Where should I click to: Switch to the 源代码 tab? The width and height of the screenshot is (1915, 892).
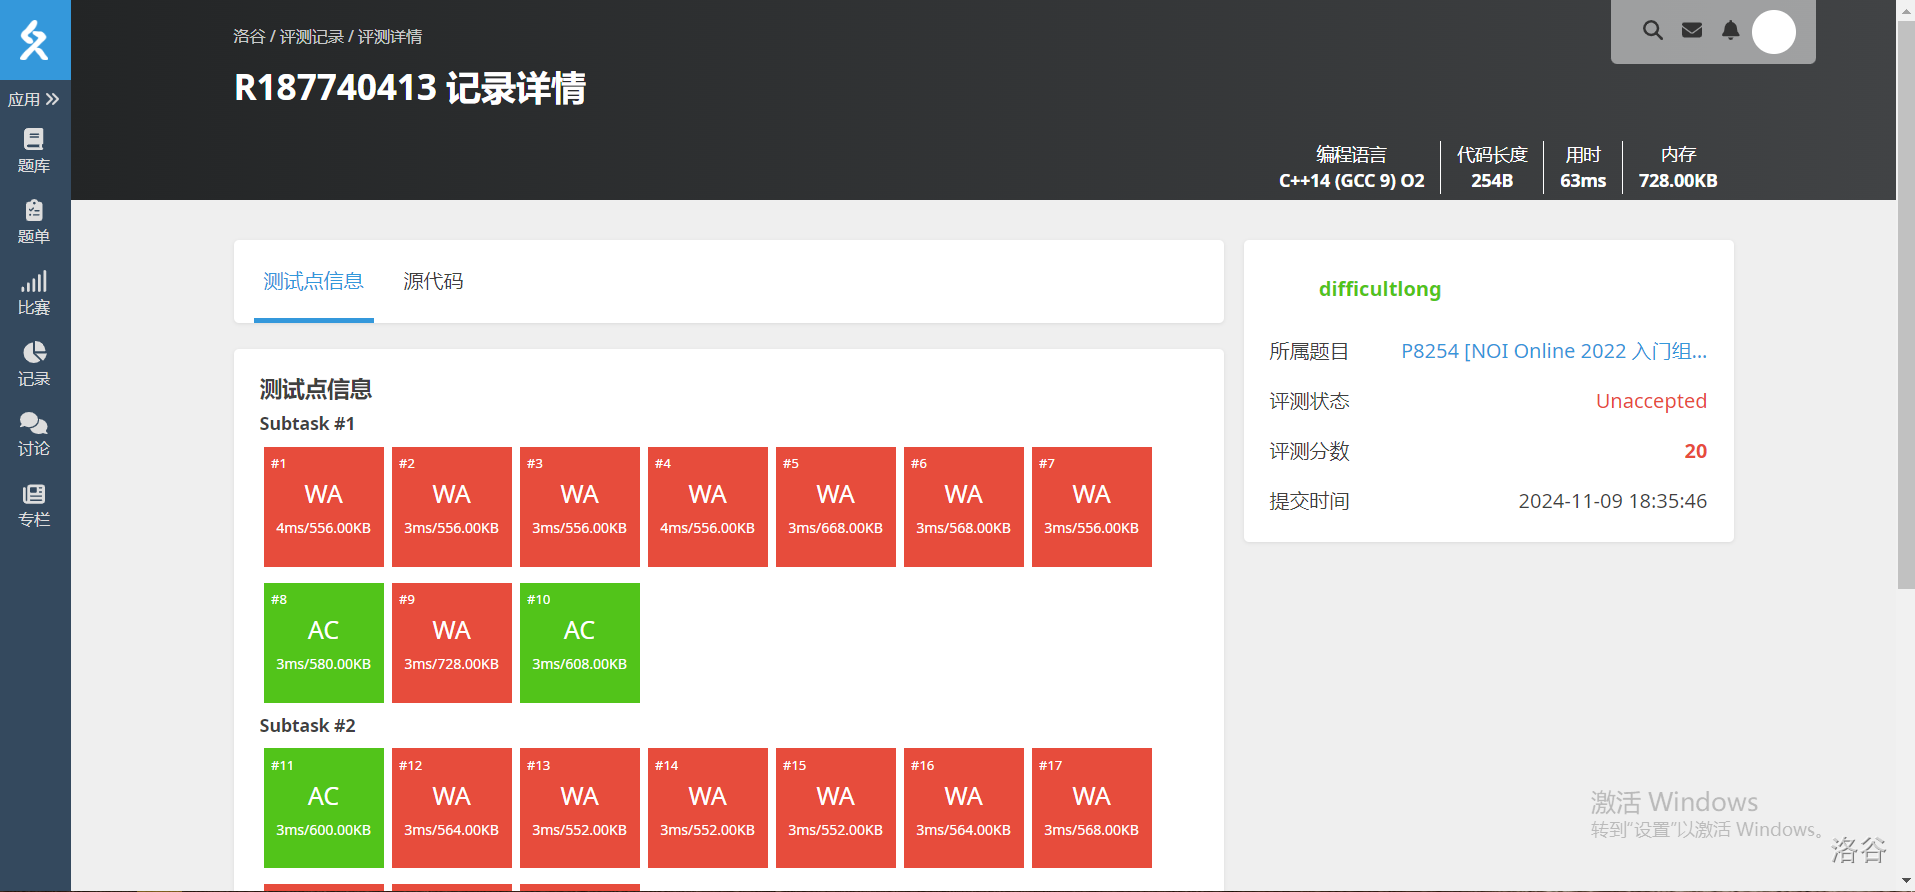point(433,282)
